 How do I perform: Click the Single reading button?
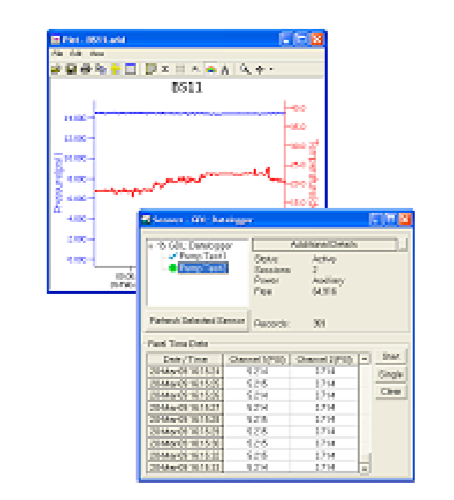pos(391,374)
